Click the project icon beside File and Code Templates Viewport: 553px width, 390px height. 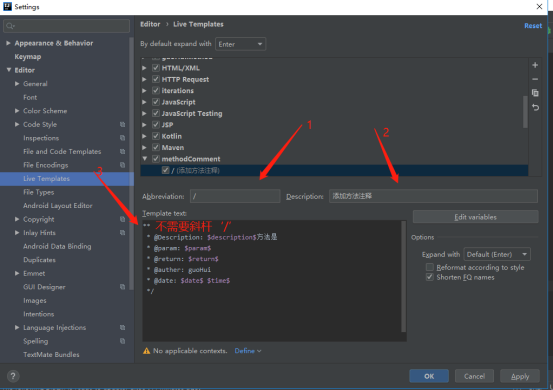pos(122,152)
